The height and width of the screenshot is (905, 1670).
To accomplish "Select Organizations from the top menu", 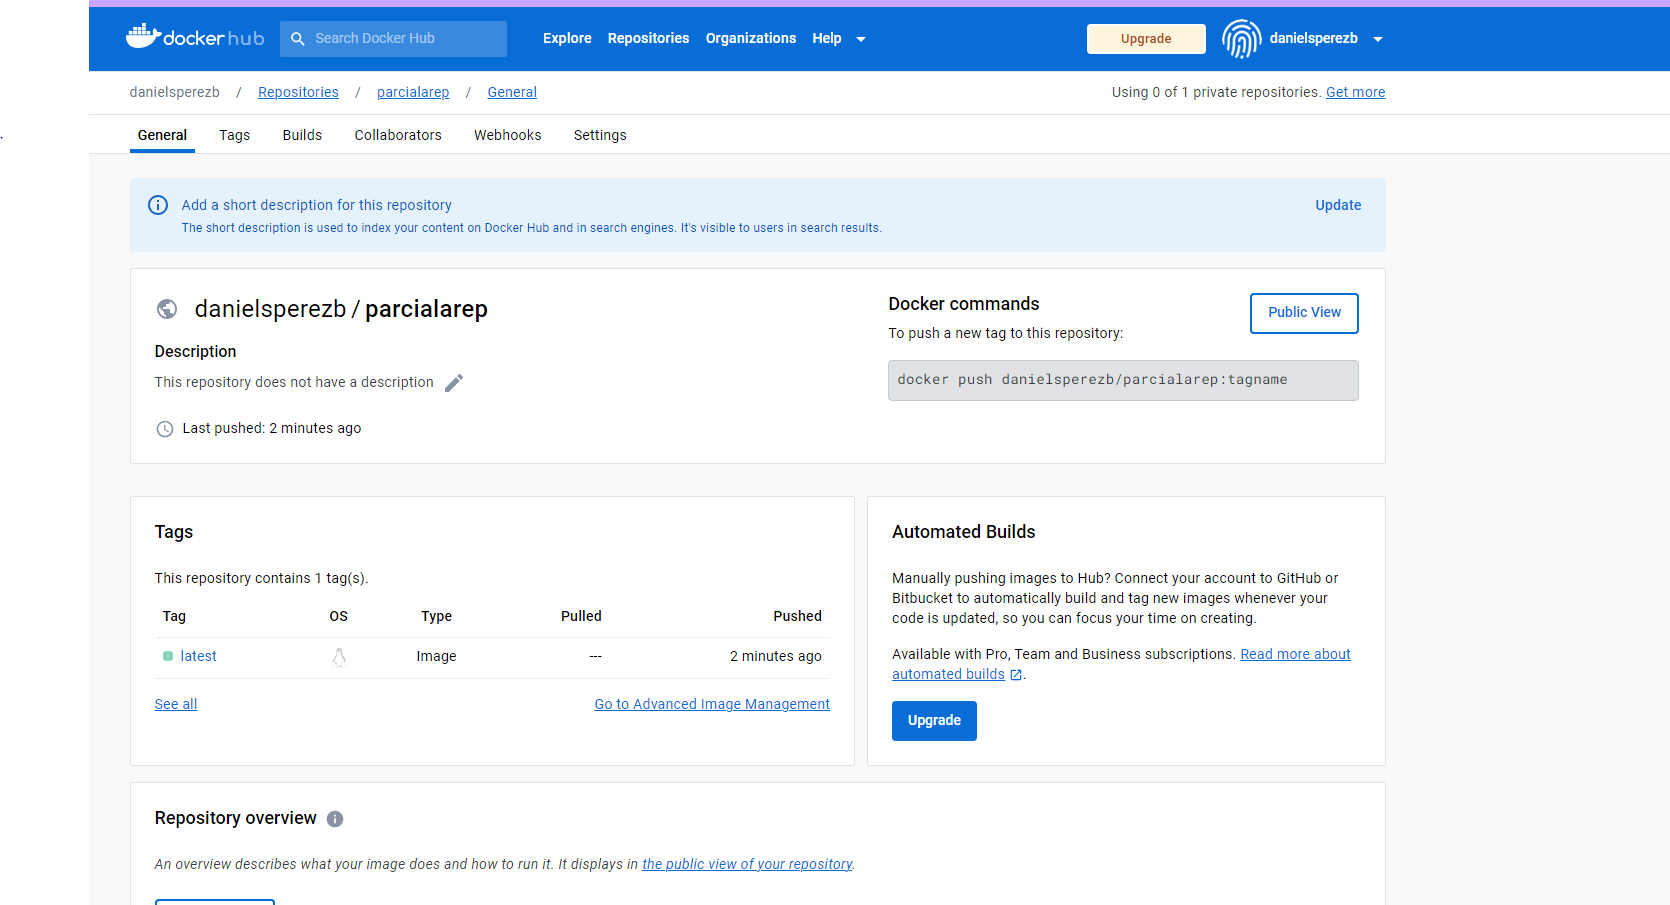I will (x=750, y=38).
